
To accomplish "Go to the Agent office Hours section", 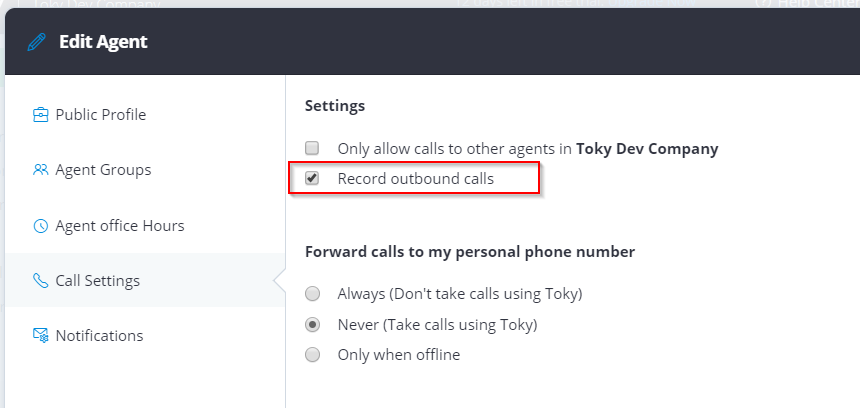I will coord(119,226).
